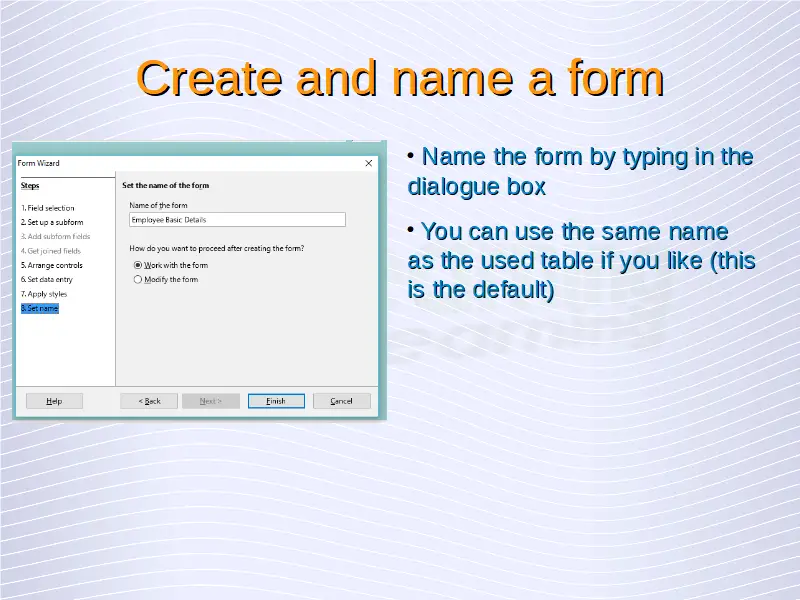Go to step 6 Set data entry

coord(47,280)
